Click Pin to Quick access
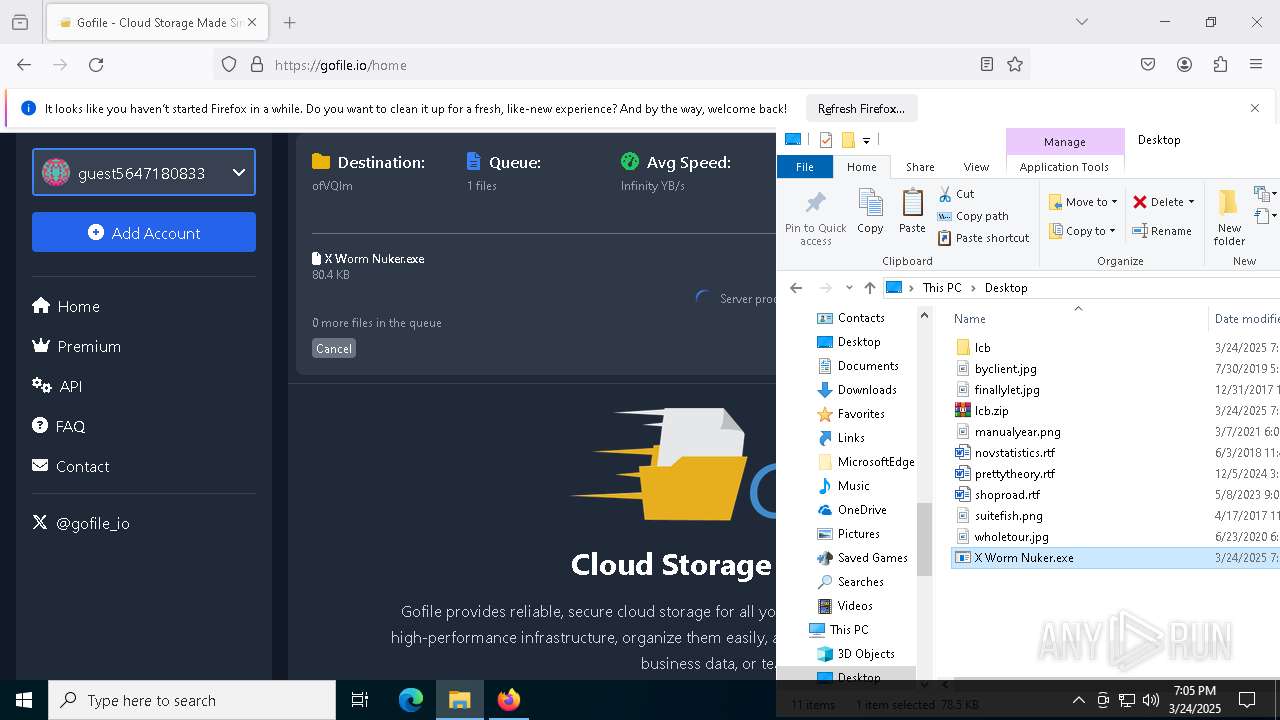The height and width of the screenshot is (720, 1280). [815, 218]
